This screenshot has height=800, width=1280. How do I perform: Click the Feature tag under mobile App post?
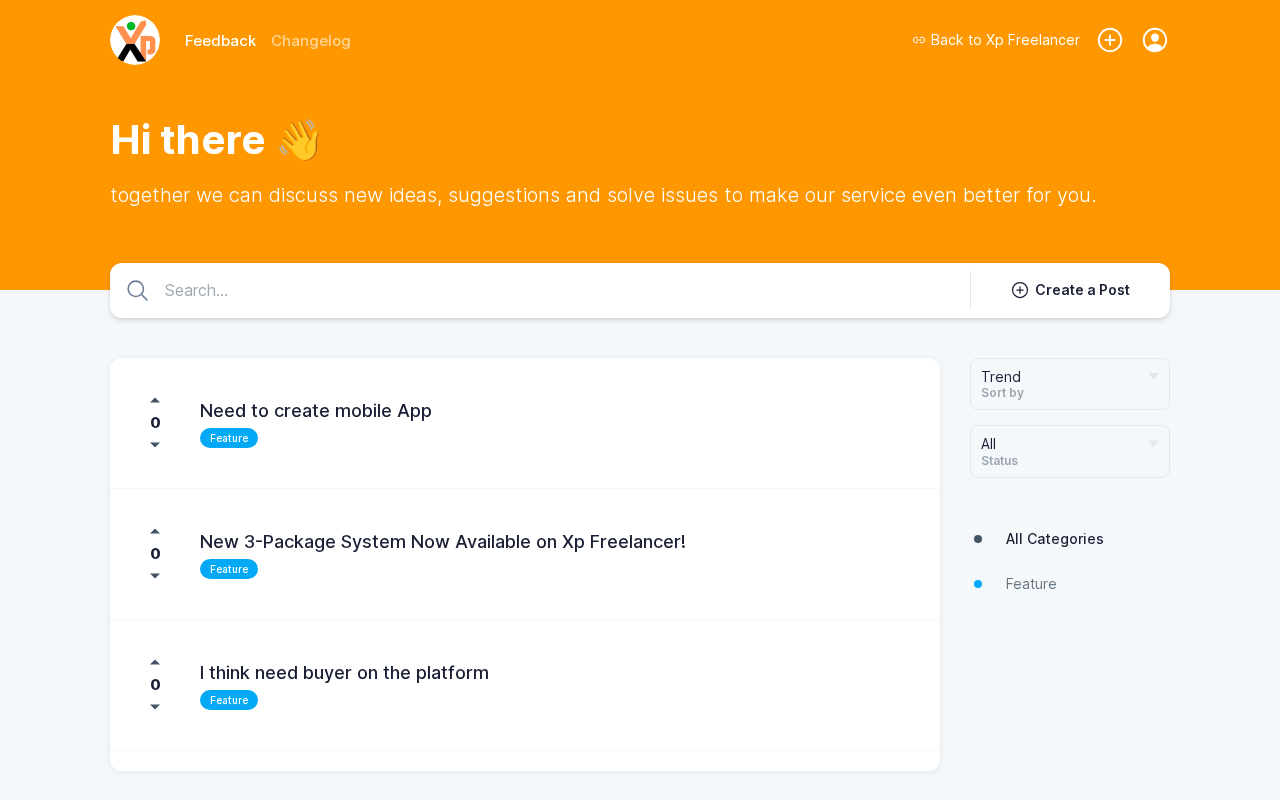click(229, 438)
